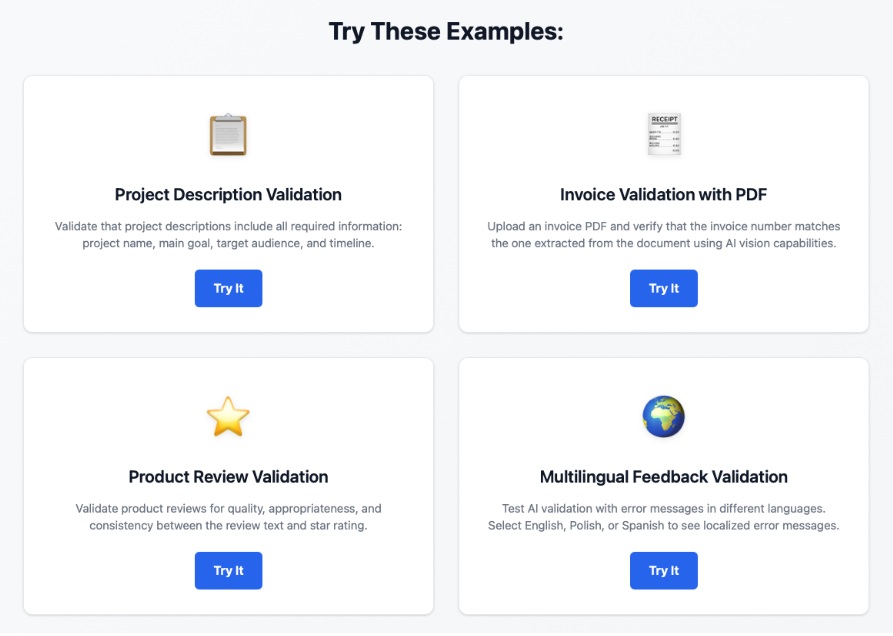Select the Multilingual Feedback Validation heading
The height and width of the screenshot is (636, 893).
663,477
